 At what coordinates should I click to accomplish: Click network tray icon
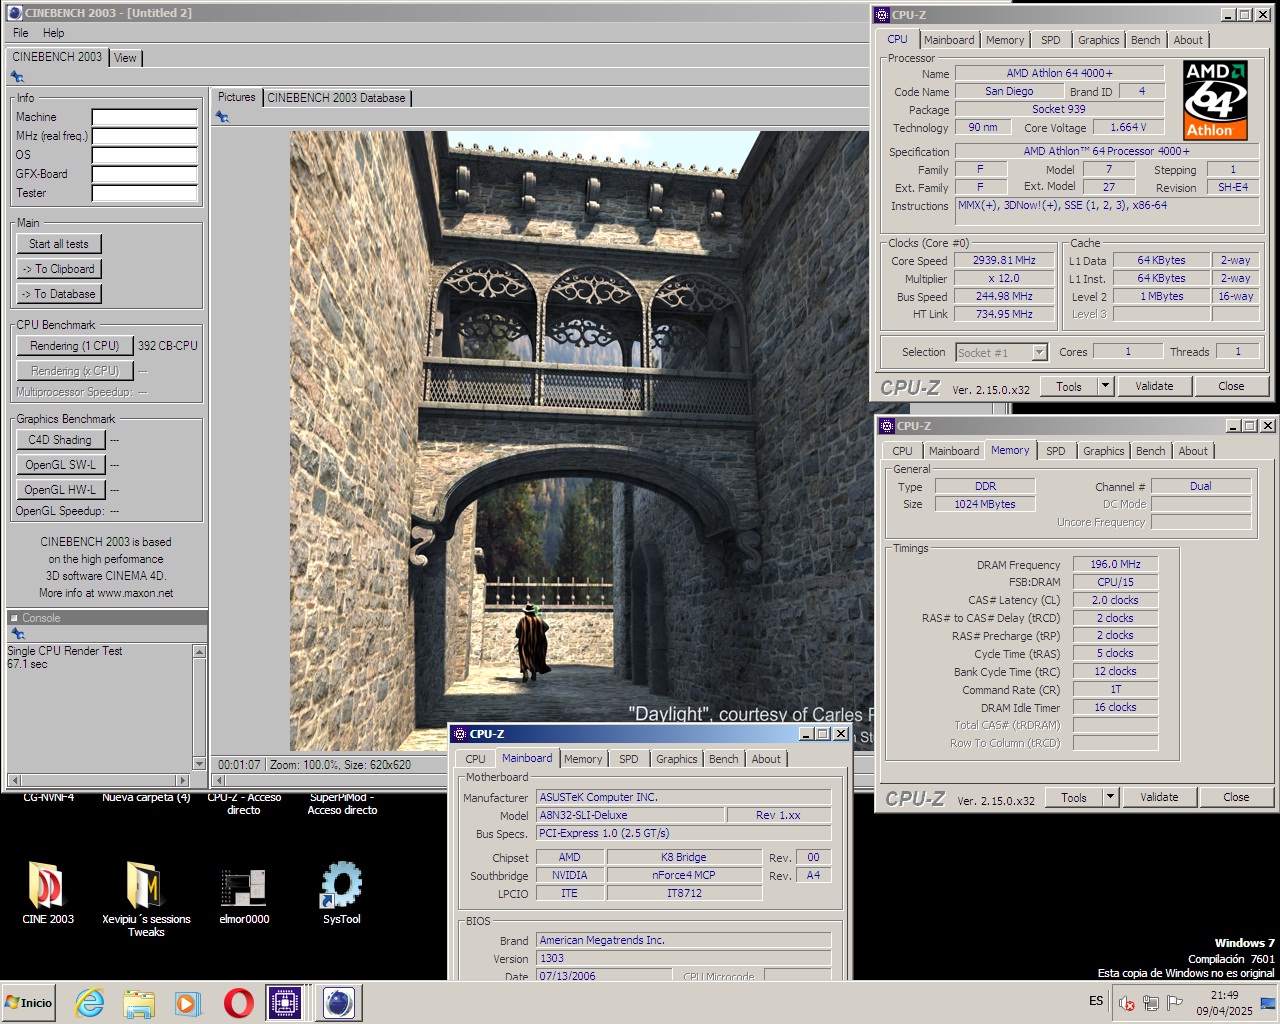[1151, 1003]
